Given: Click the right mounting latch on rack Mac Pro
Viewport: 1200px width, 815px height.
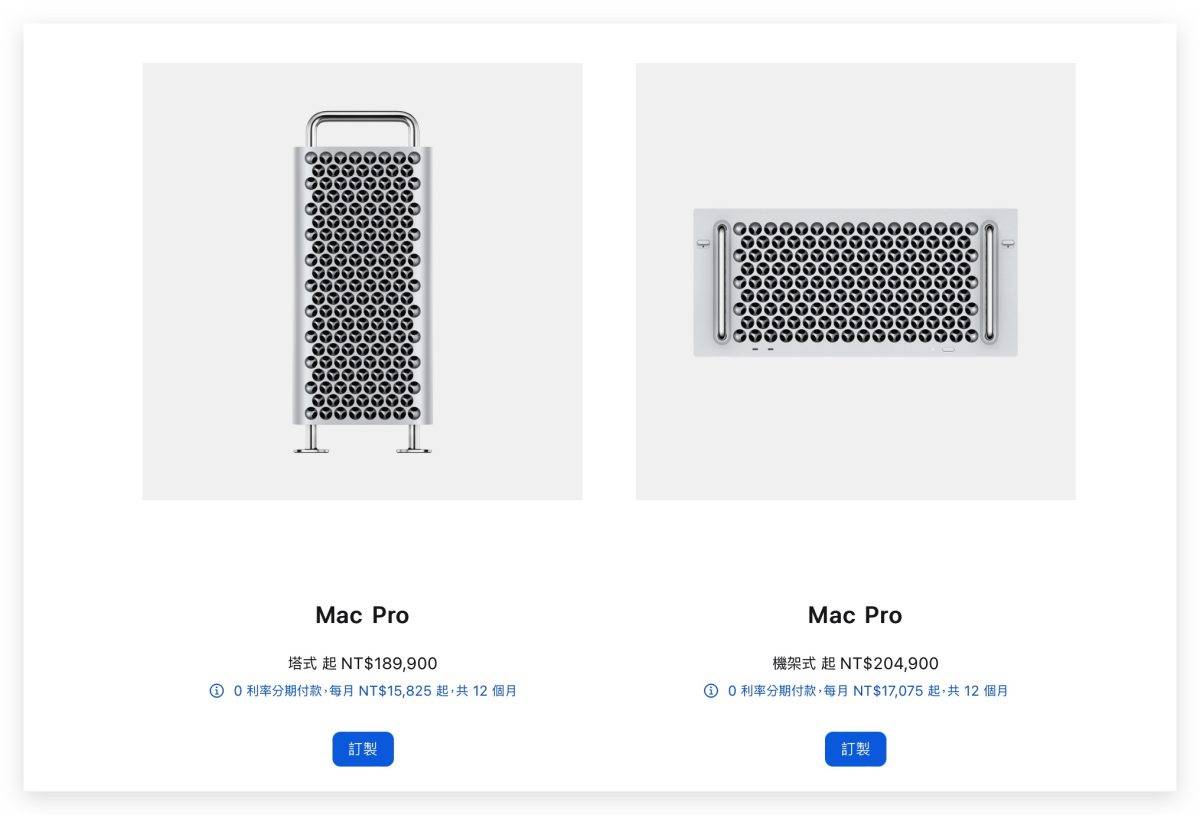Looking at the screenshot, I should click(x=1008, y=241).
